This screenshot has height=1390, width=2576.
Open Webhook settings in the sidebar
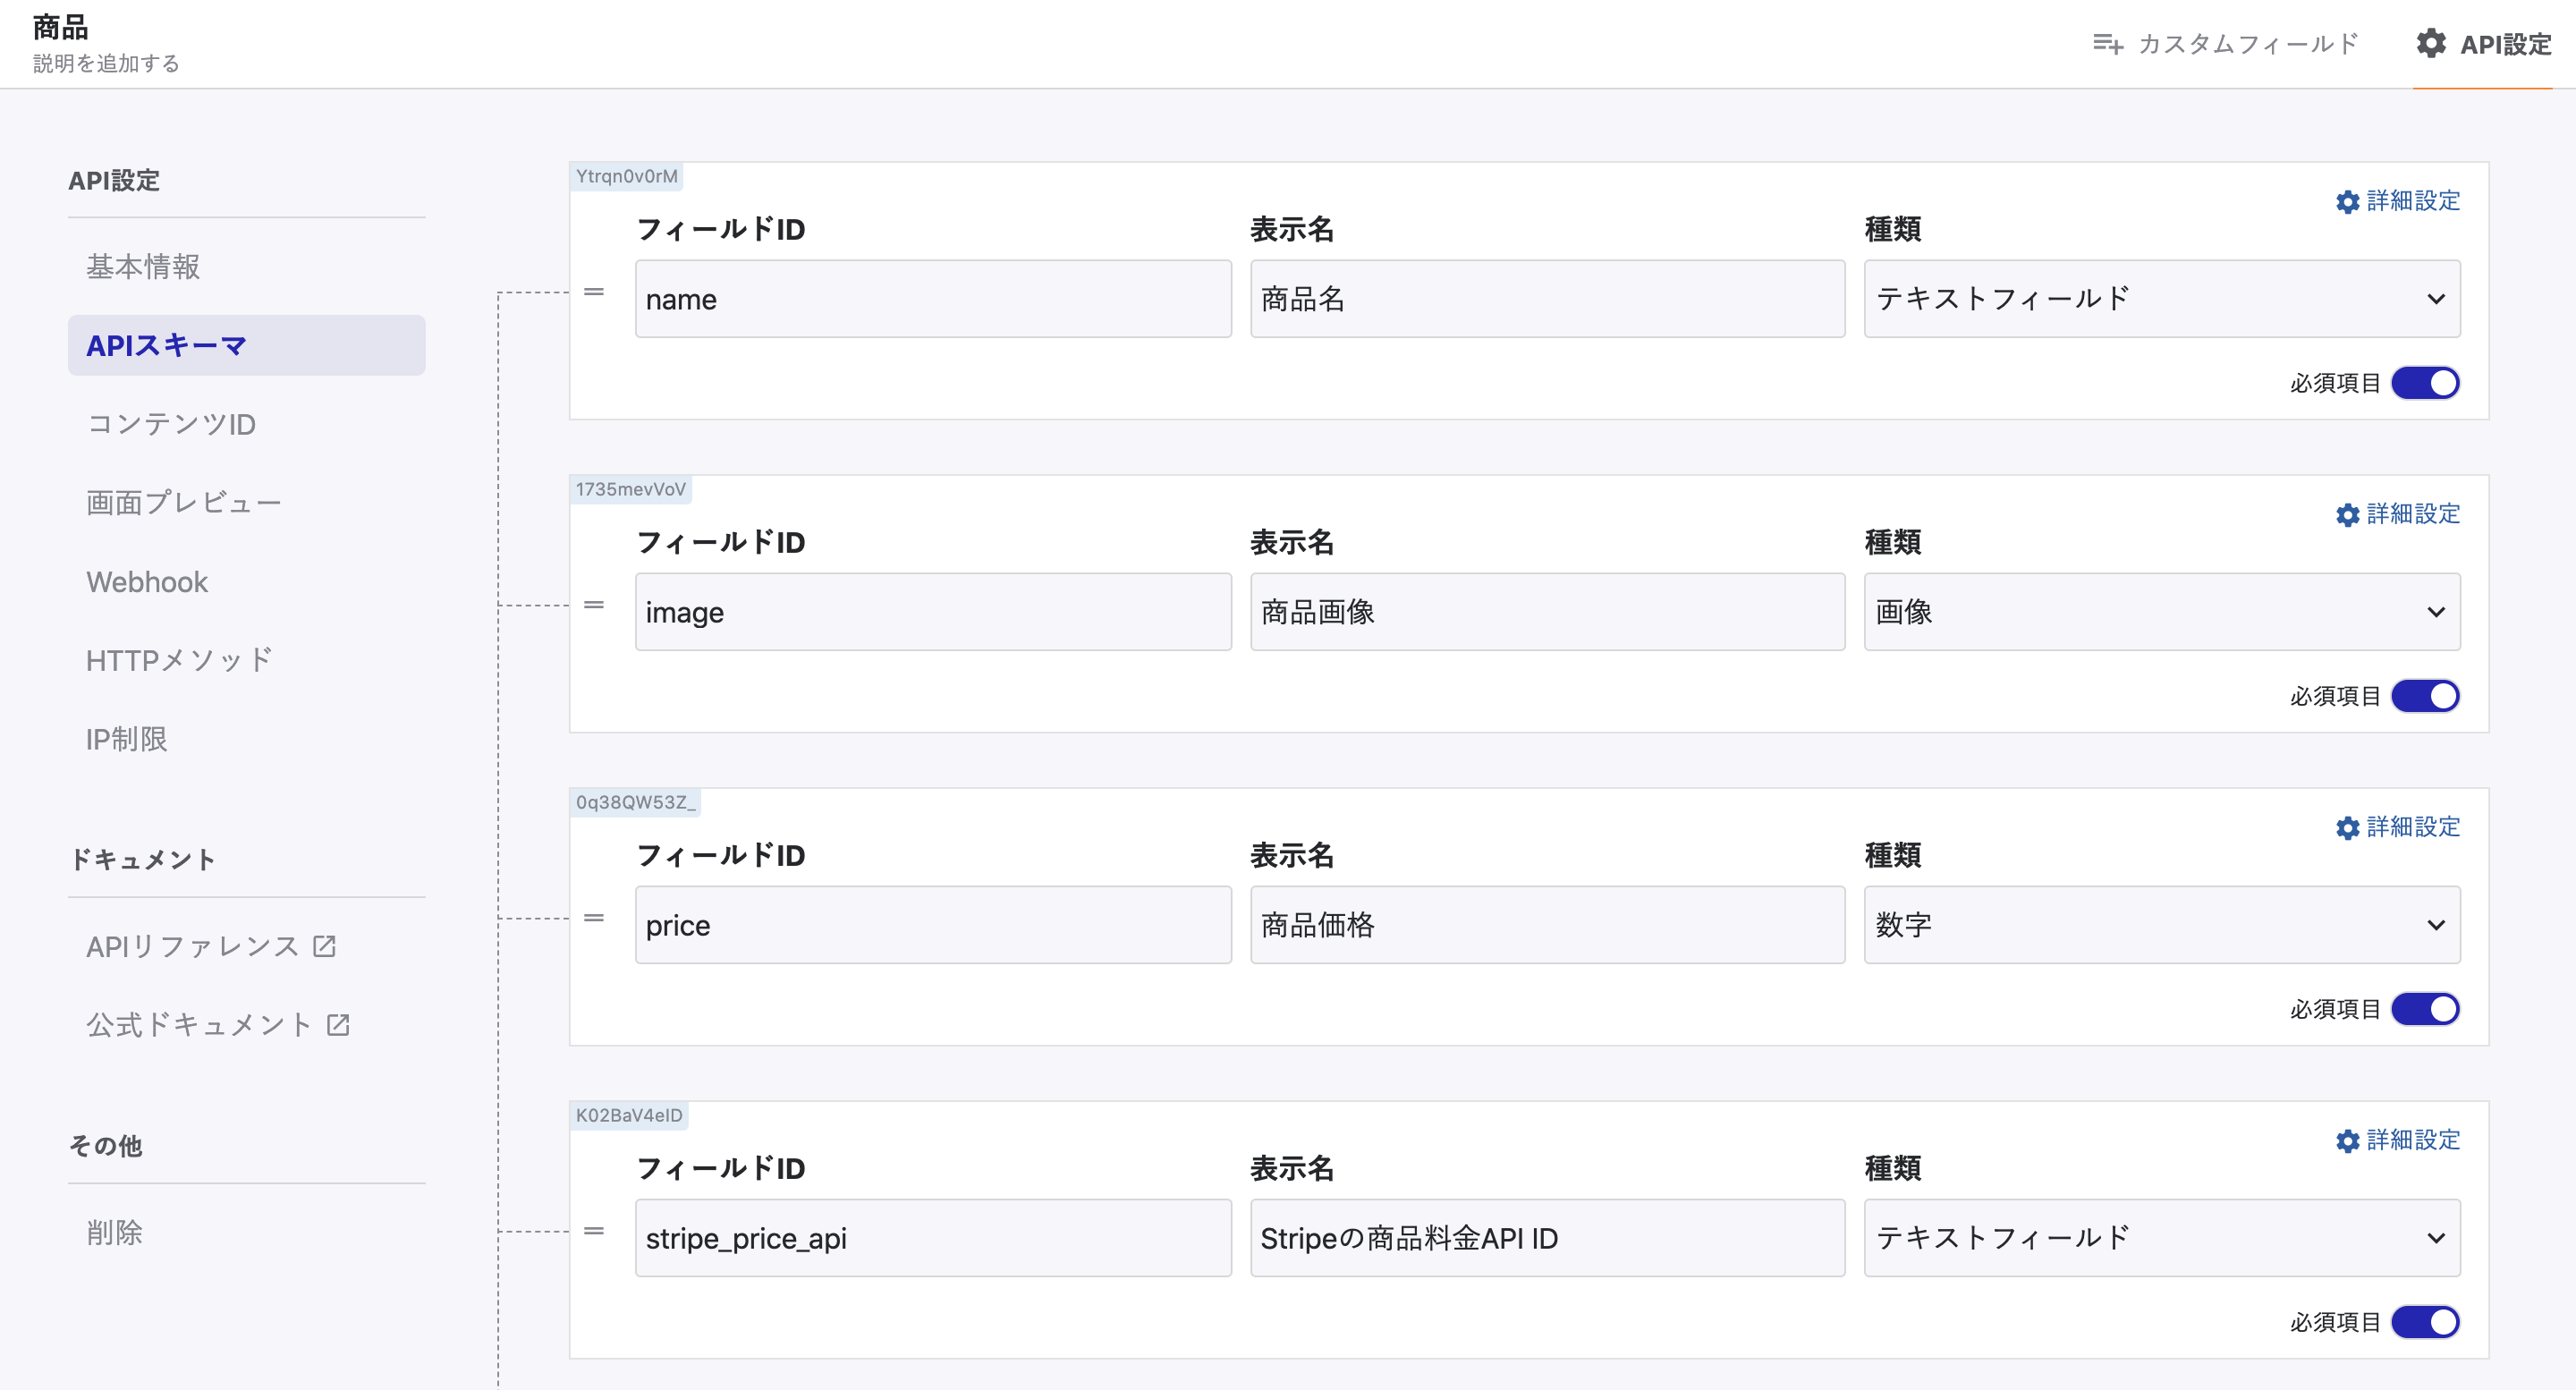(147, 582)
